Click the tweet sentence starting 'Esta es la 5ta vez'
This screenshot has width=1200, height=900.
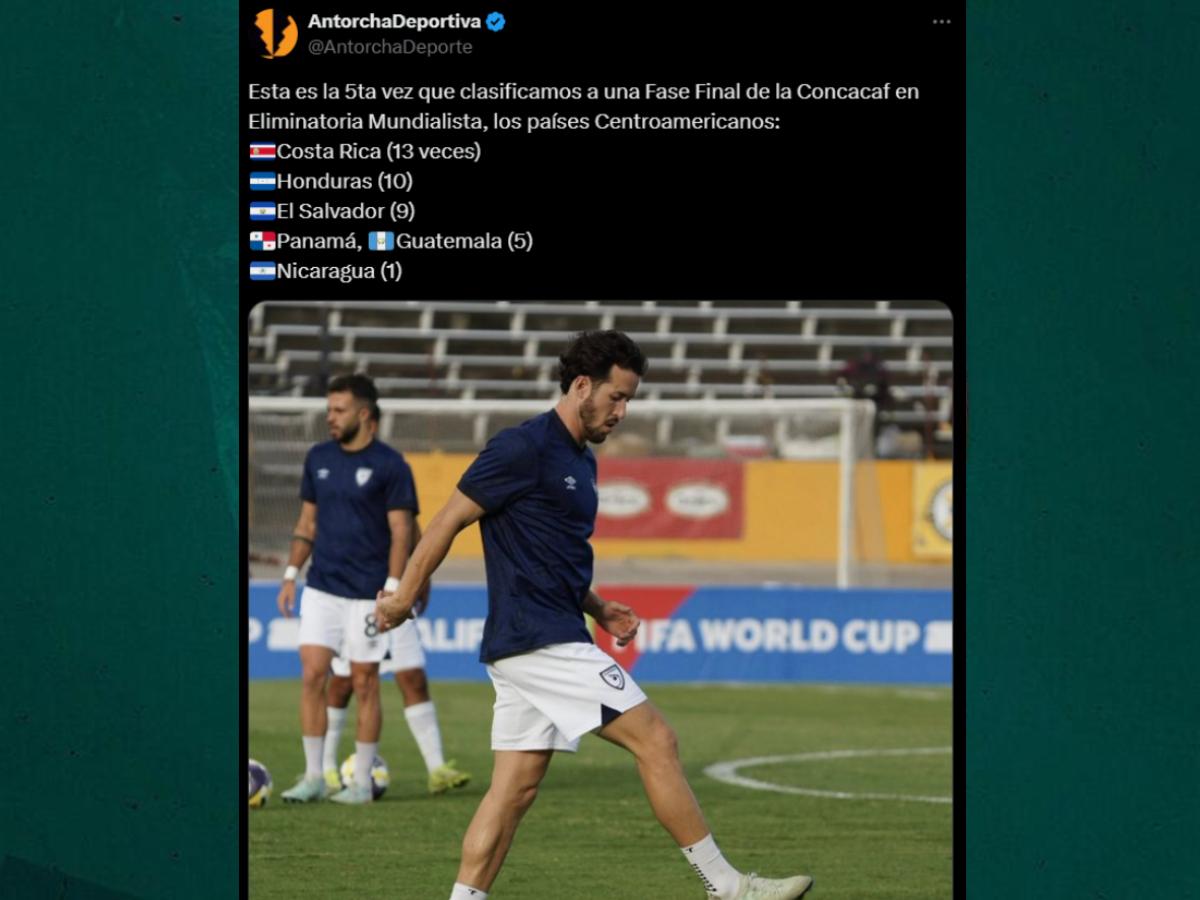[583, 106]
